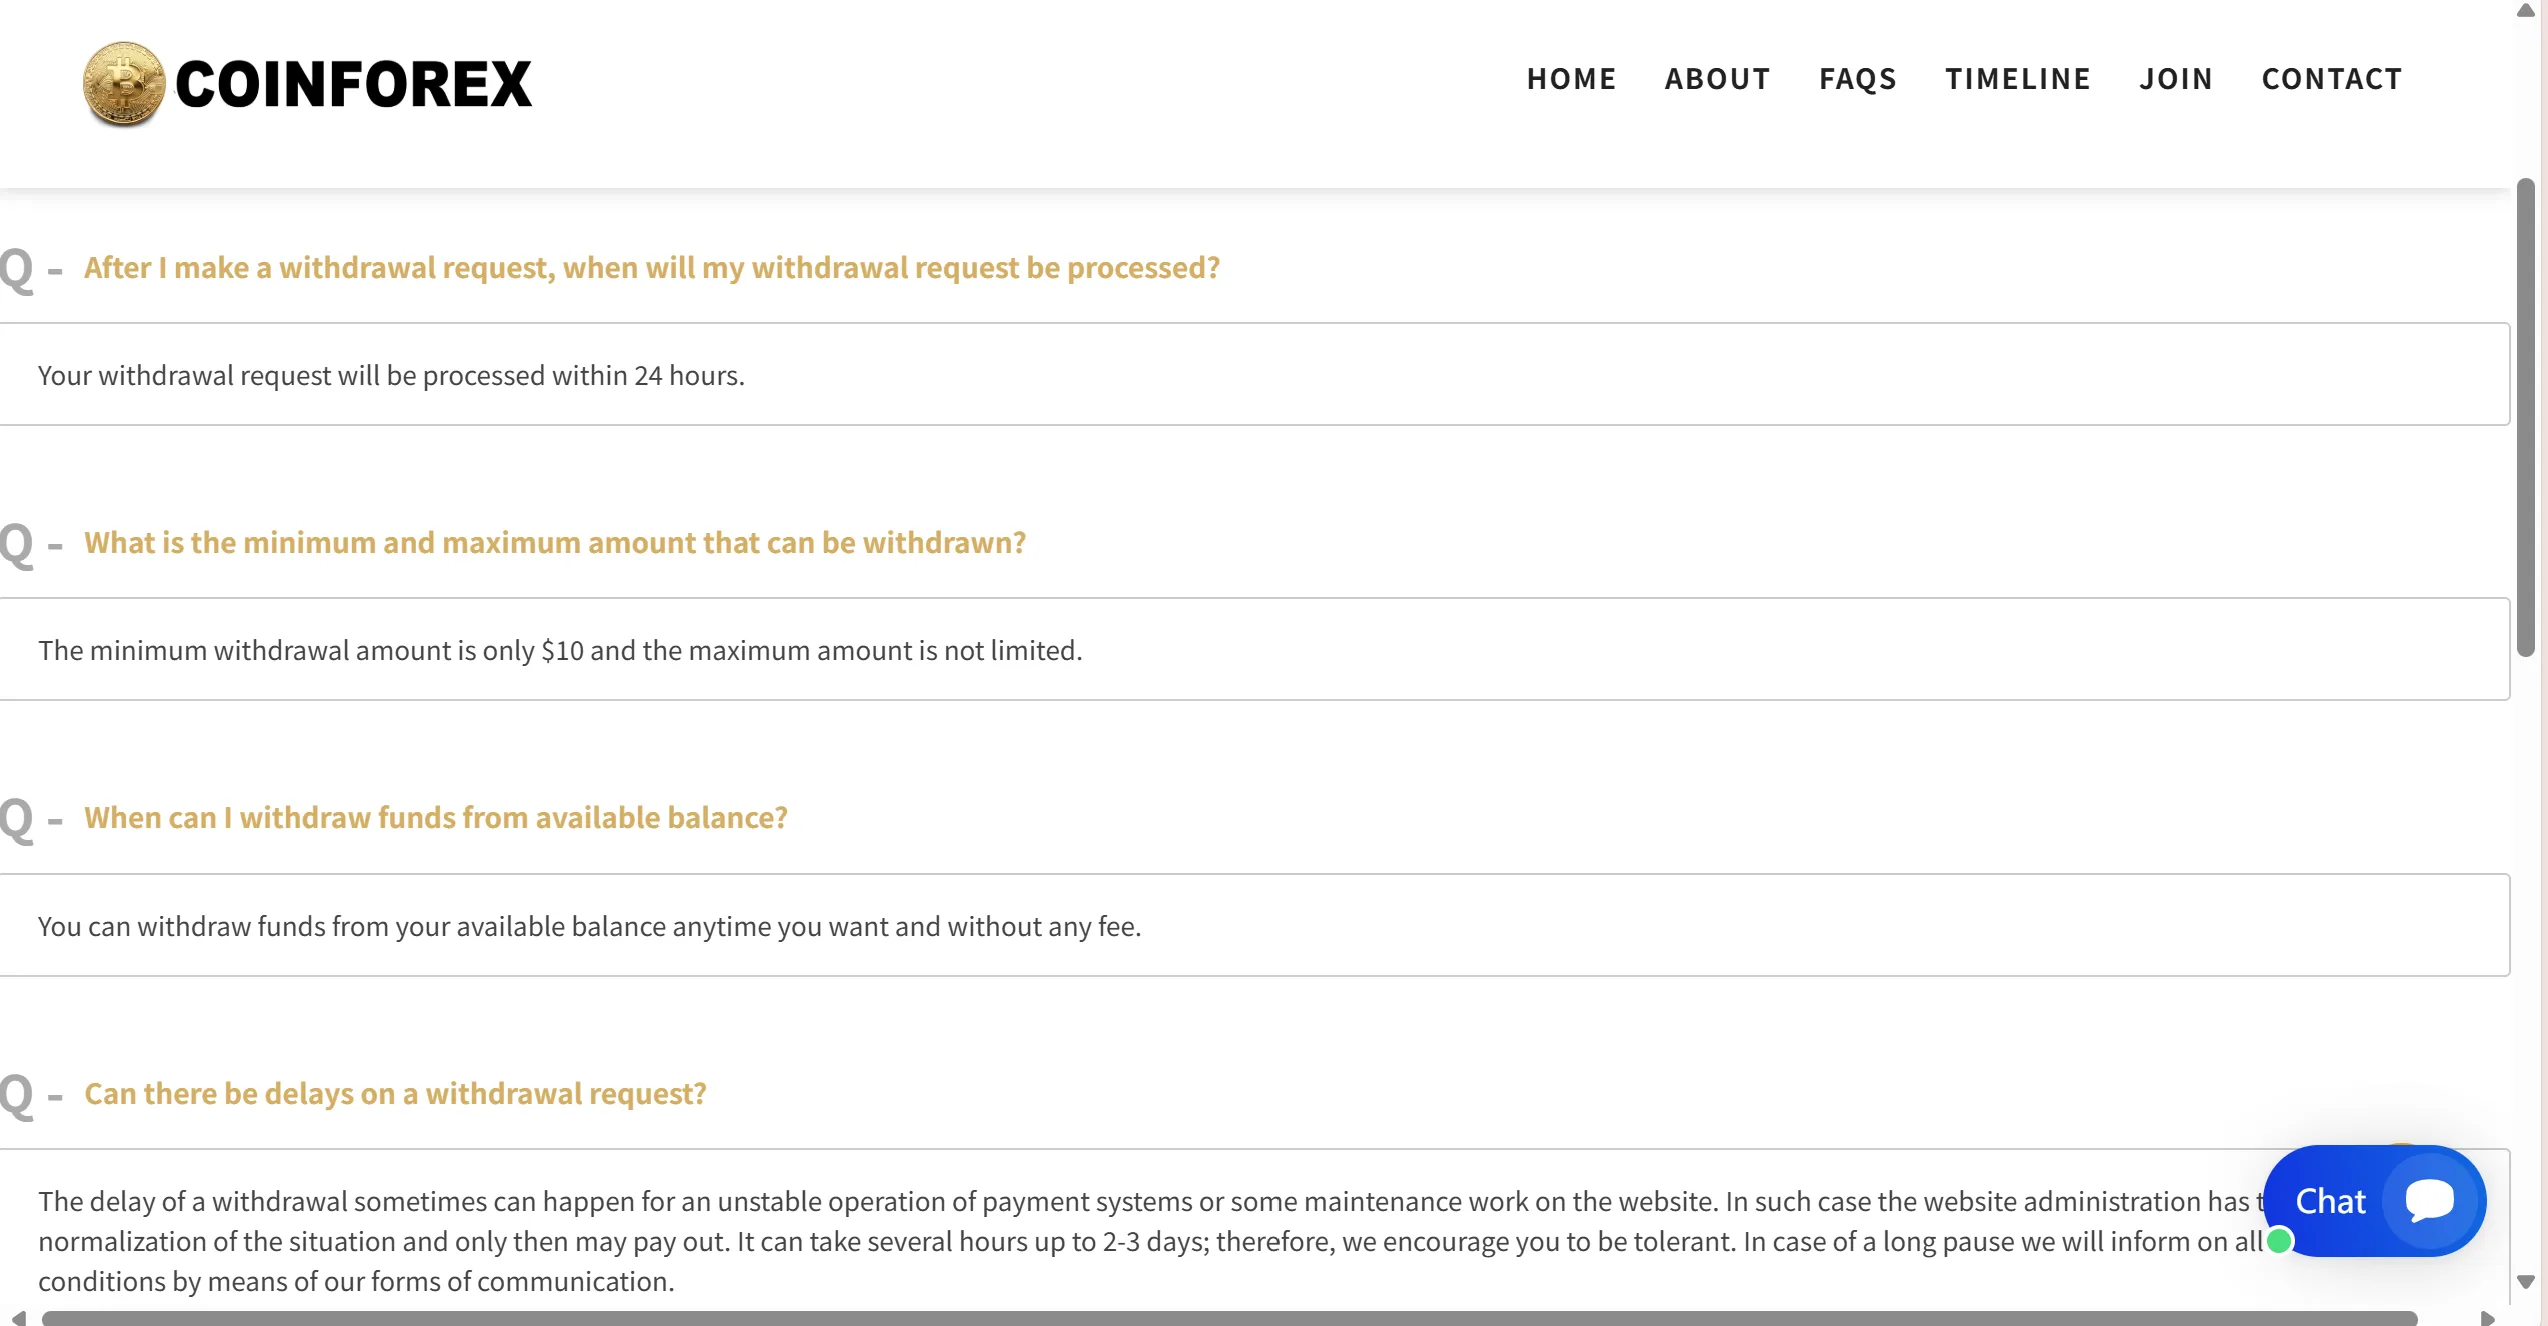Click the vertical scrollbar thumb
Viewport: 2548px width, 1326px height.
2526,417
